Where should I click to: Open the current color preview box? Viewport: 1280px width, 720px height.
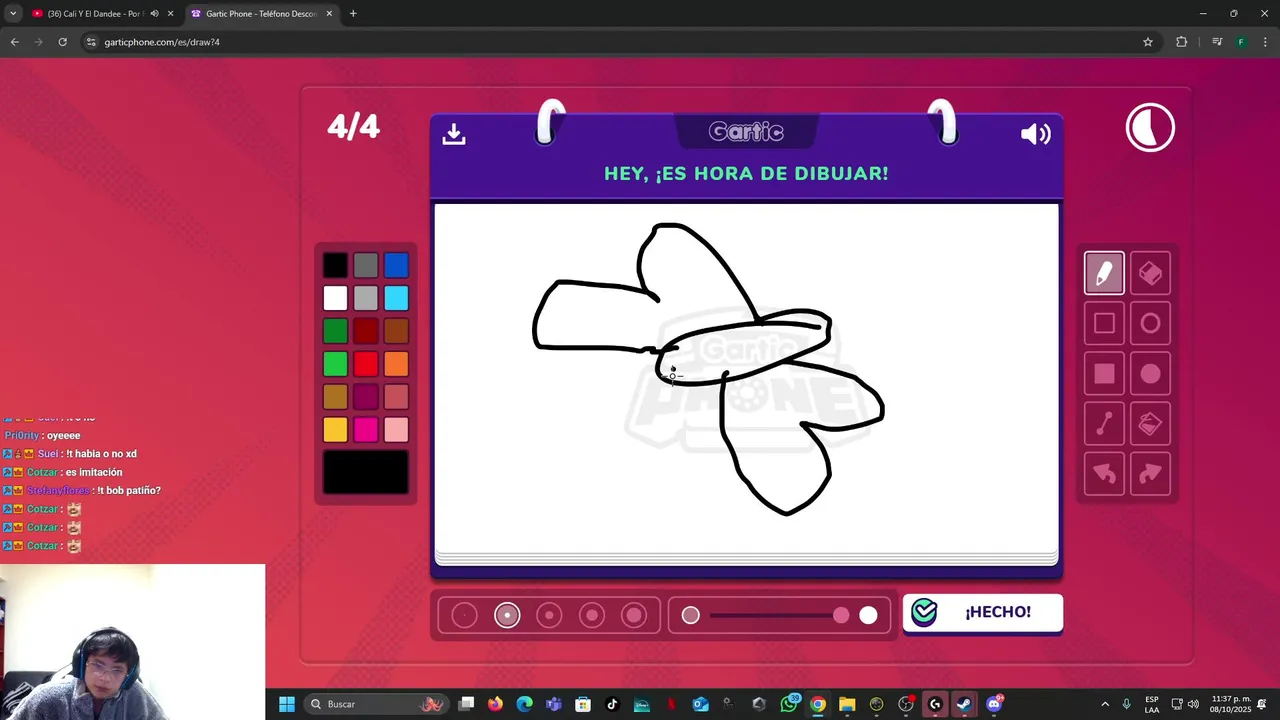366,472
